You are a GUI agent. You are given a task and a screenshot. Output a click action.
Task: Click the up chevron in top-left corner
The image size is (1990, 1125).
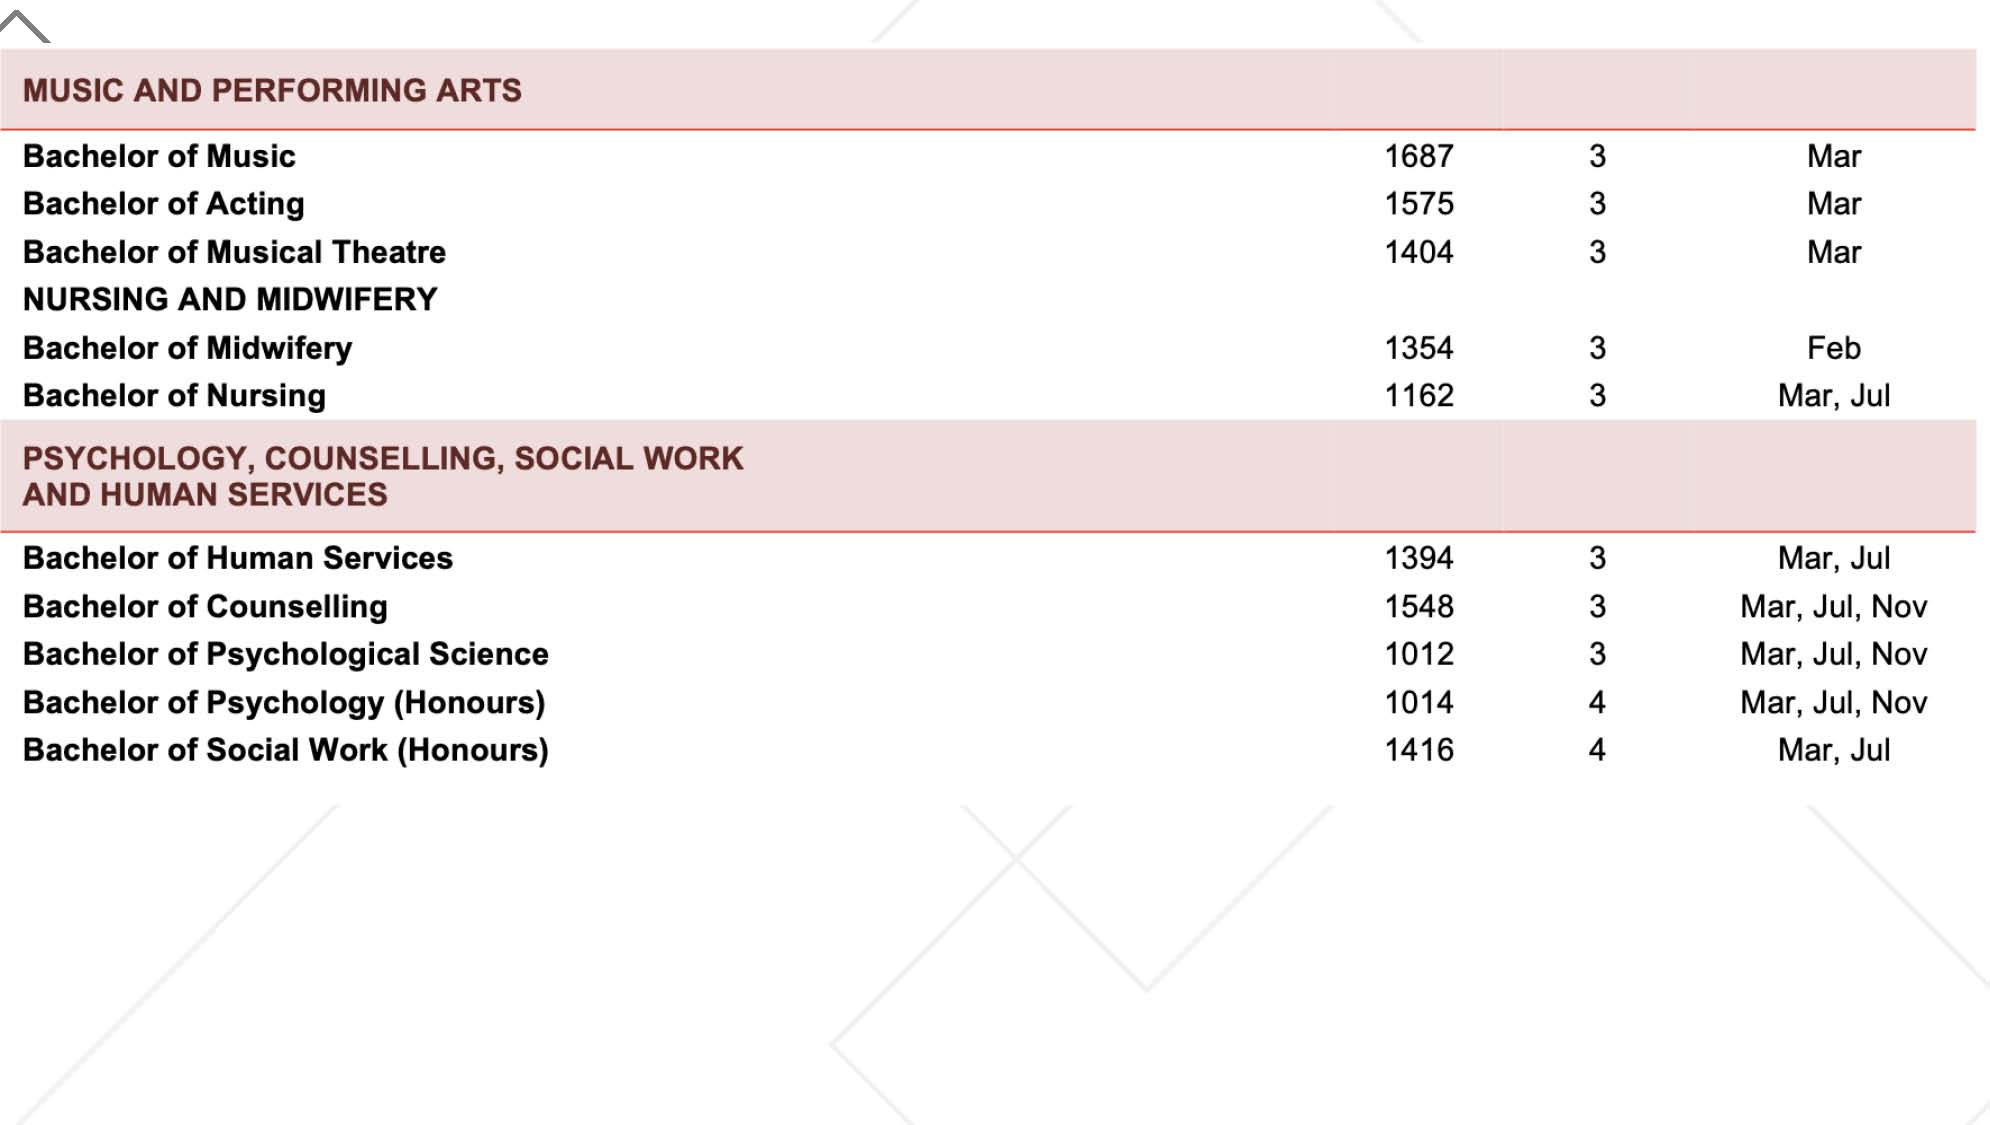(24, 26)
